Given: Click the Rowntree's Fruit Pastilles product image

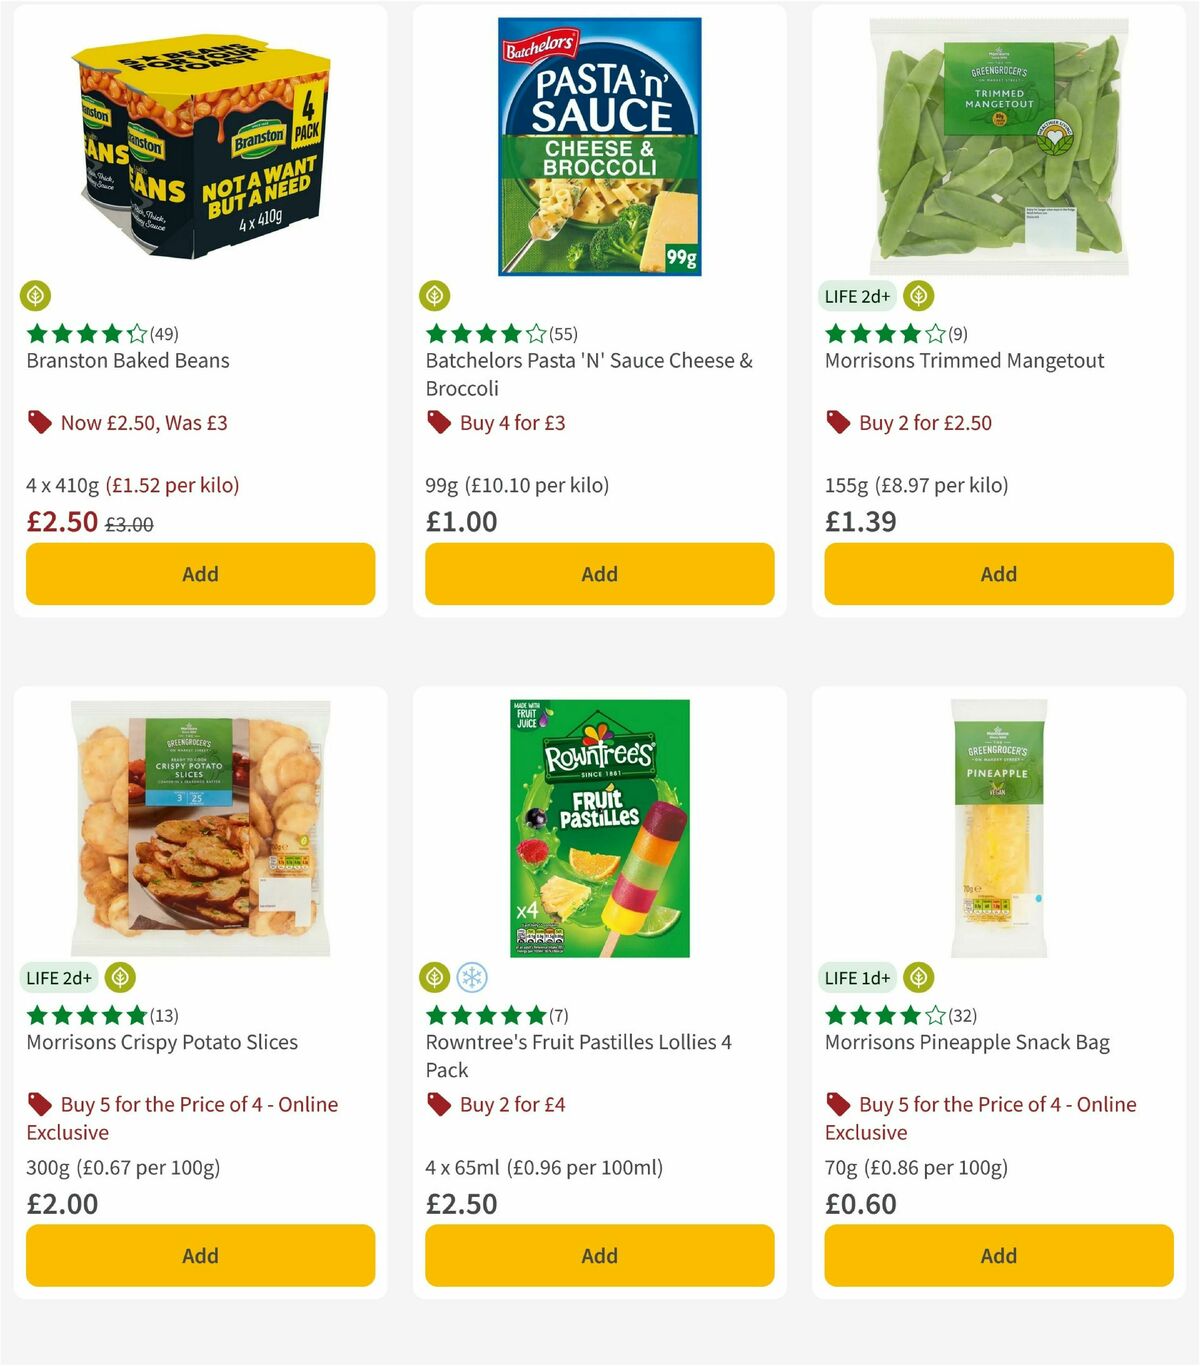Looking at the screenshot, I should click(598, 825).
